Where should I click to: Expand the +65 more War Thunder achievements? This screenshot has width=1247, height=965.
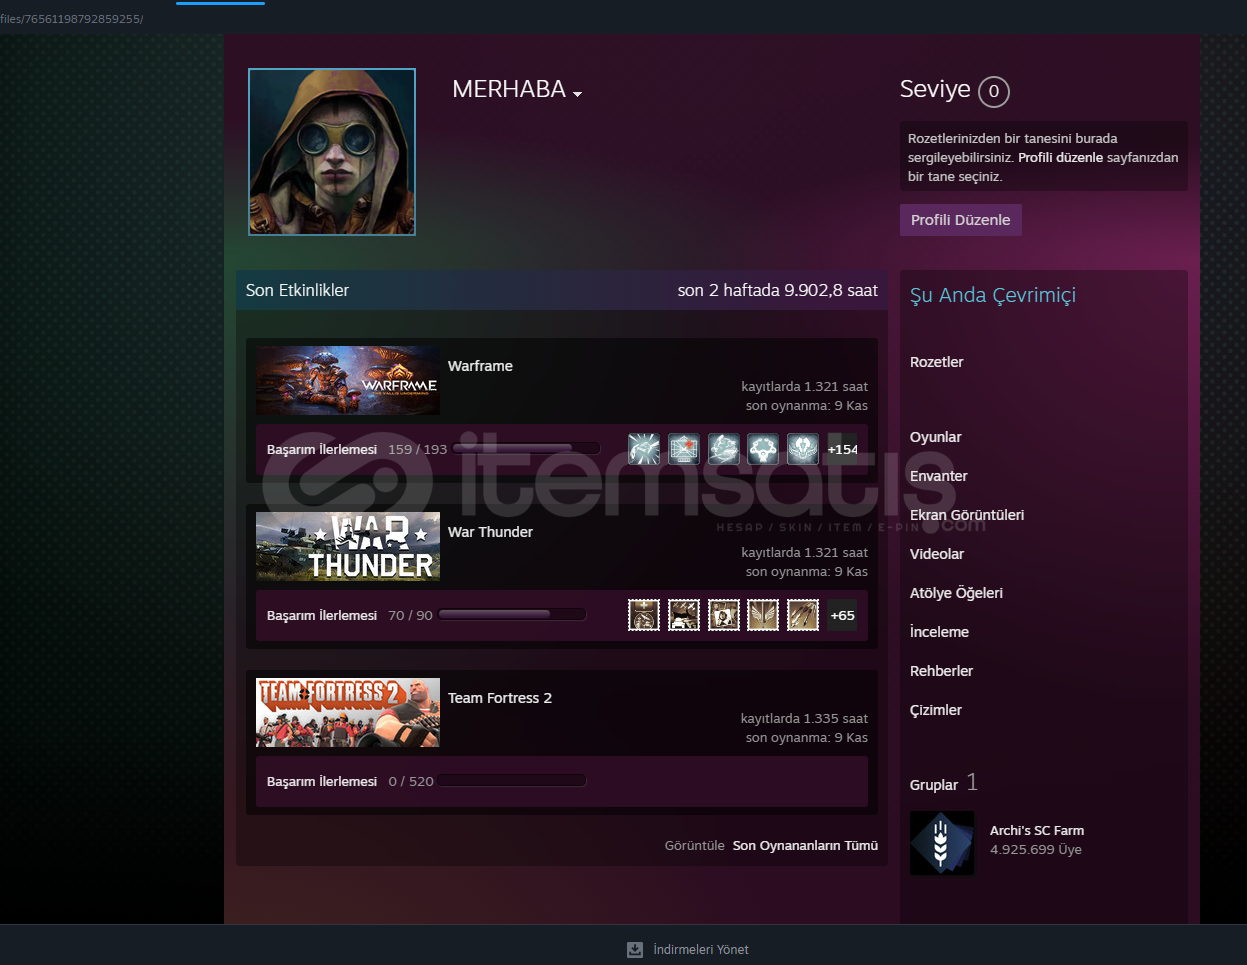click(842, 615)
